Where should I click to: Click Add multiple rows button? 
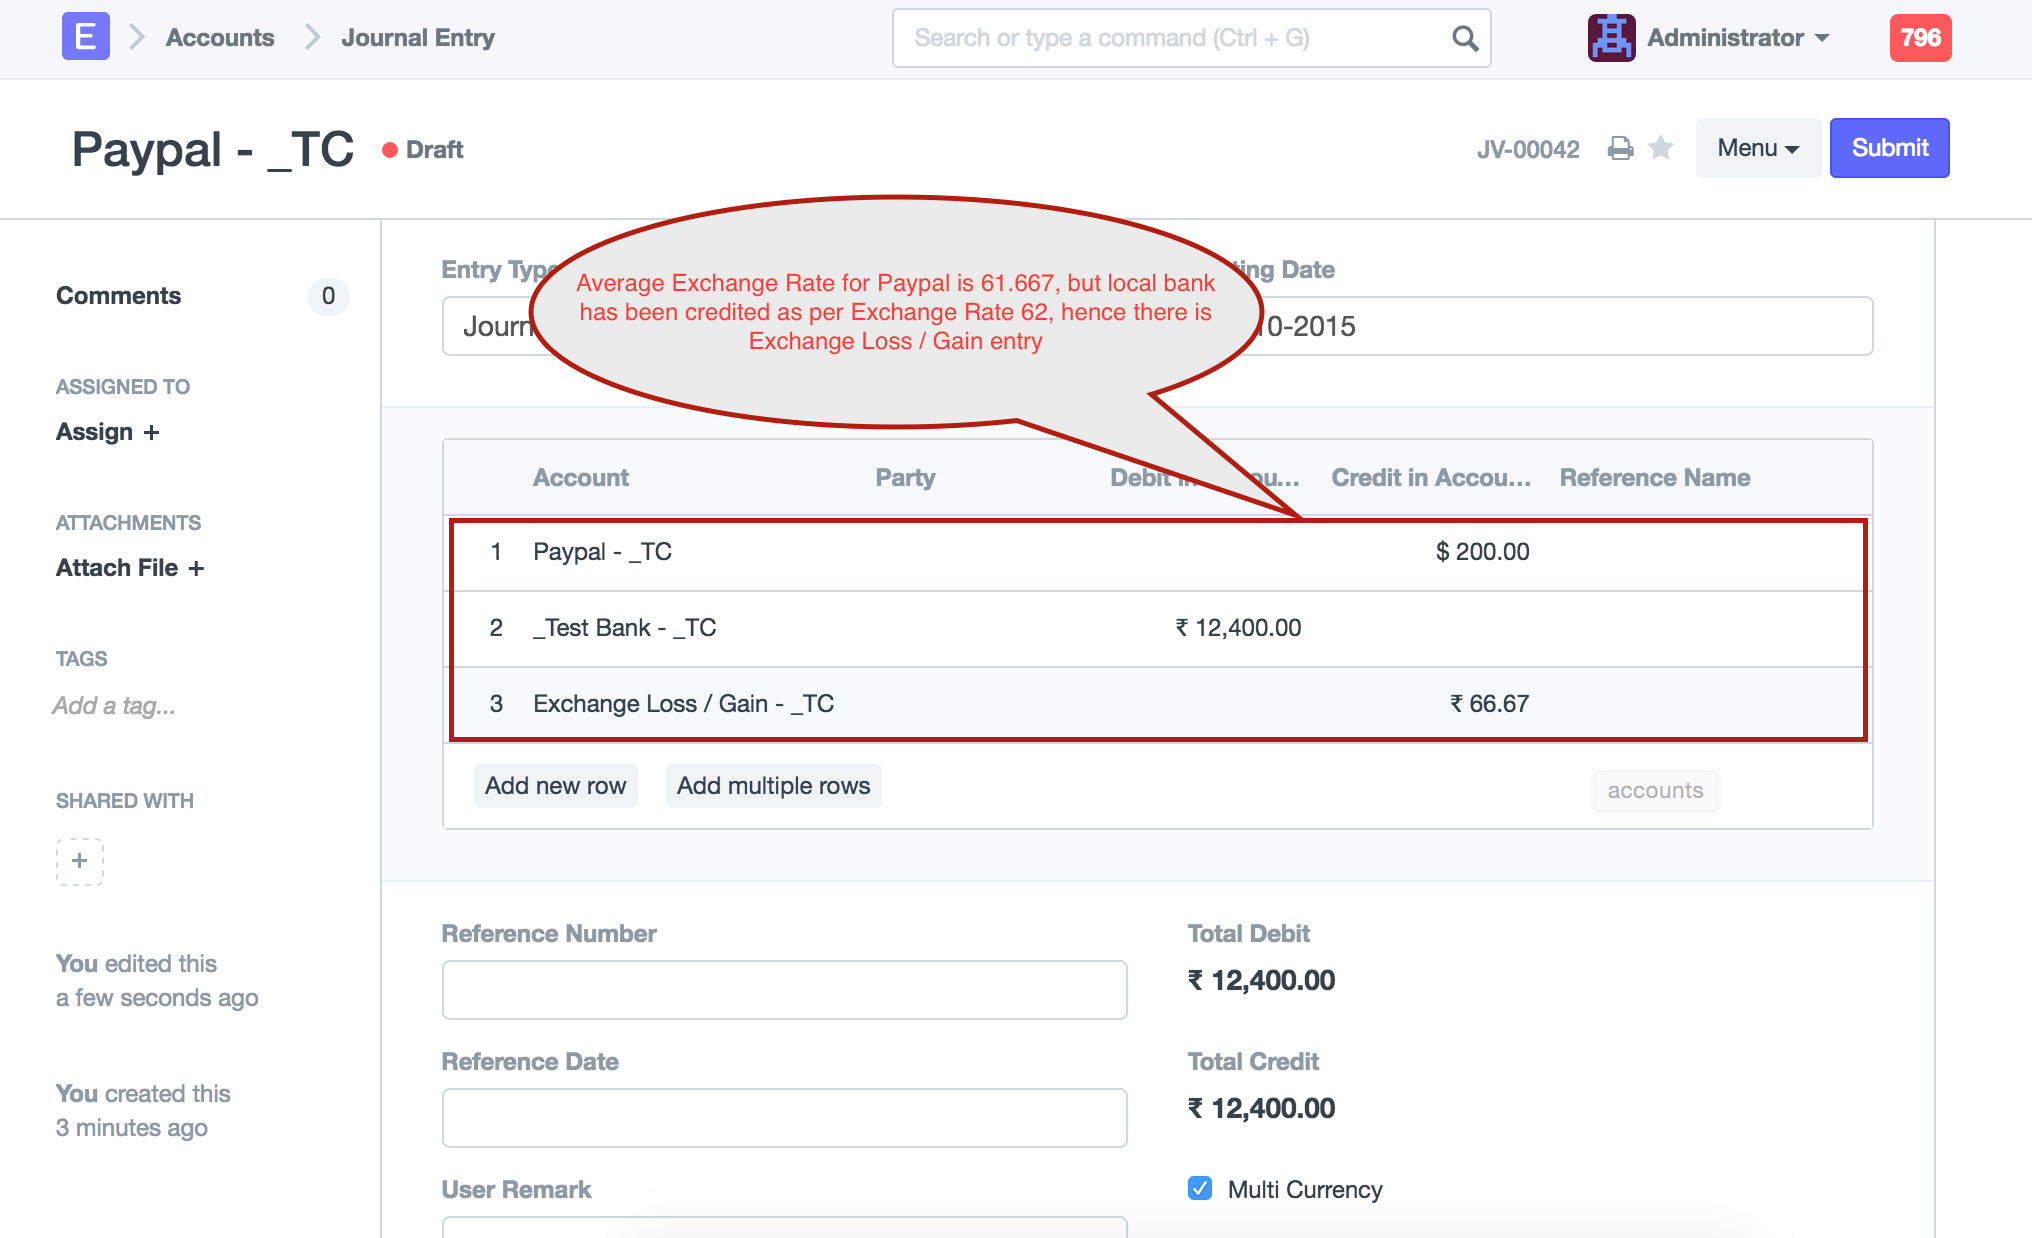[773, 786]
